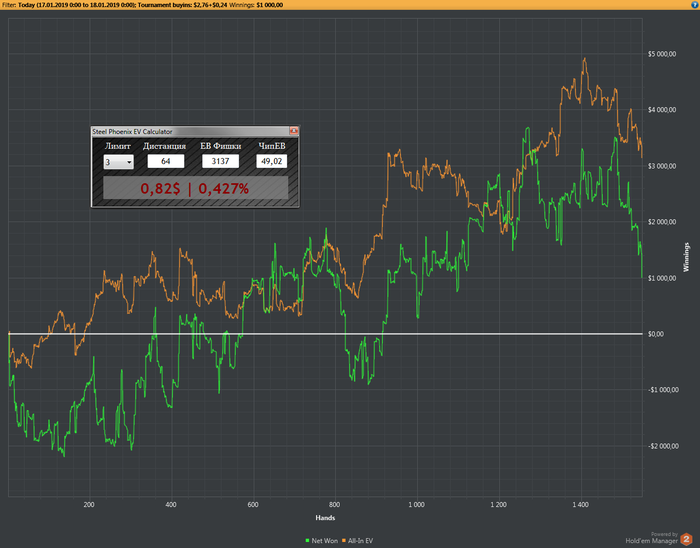700x548 pixels.
Task: Click the Winnings axis label
Action: click(x=686, y=257)
